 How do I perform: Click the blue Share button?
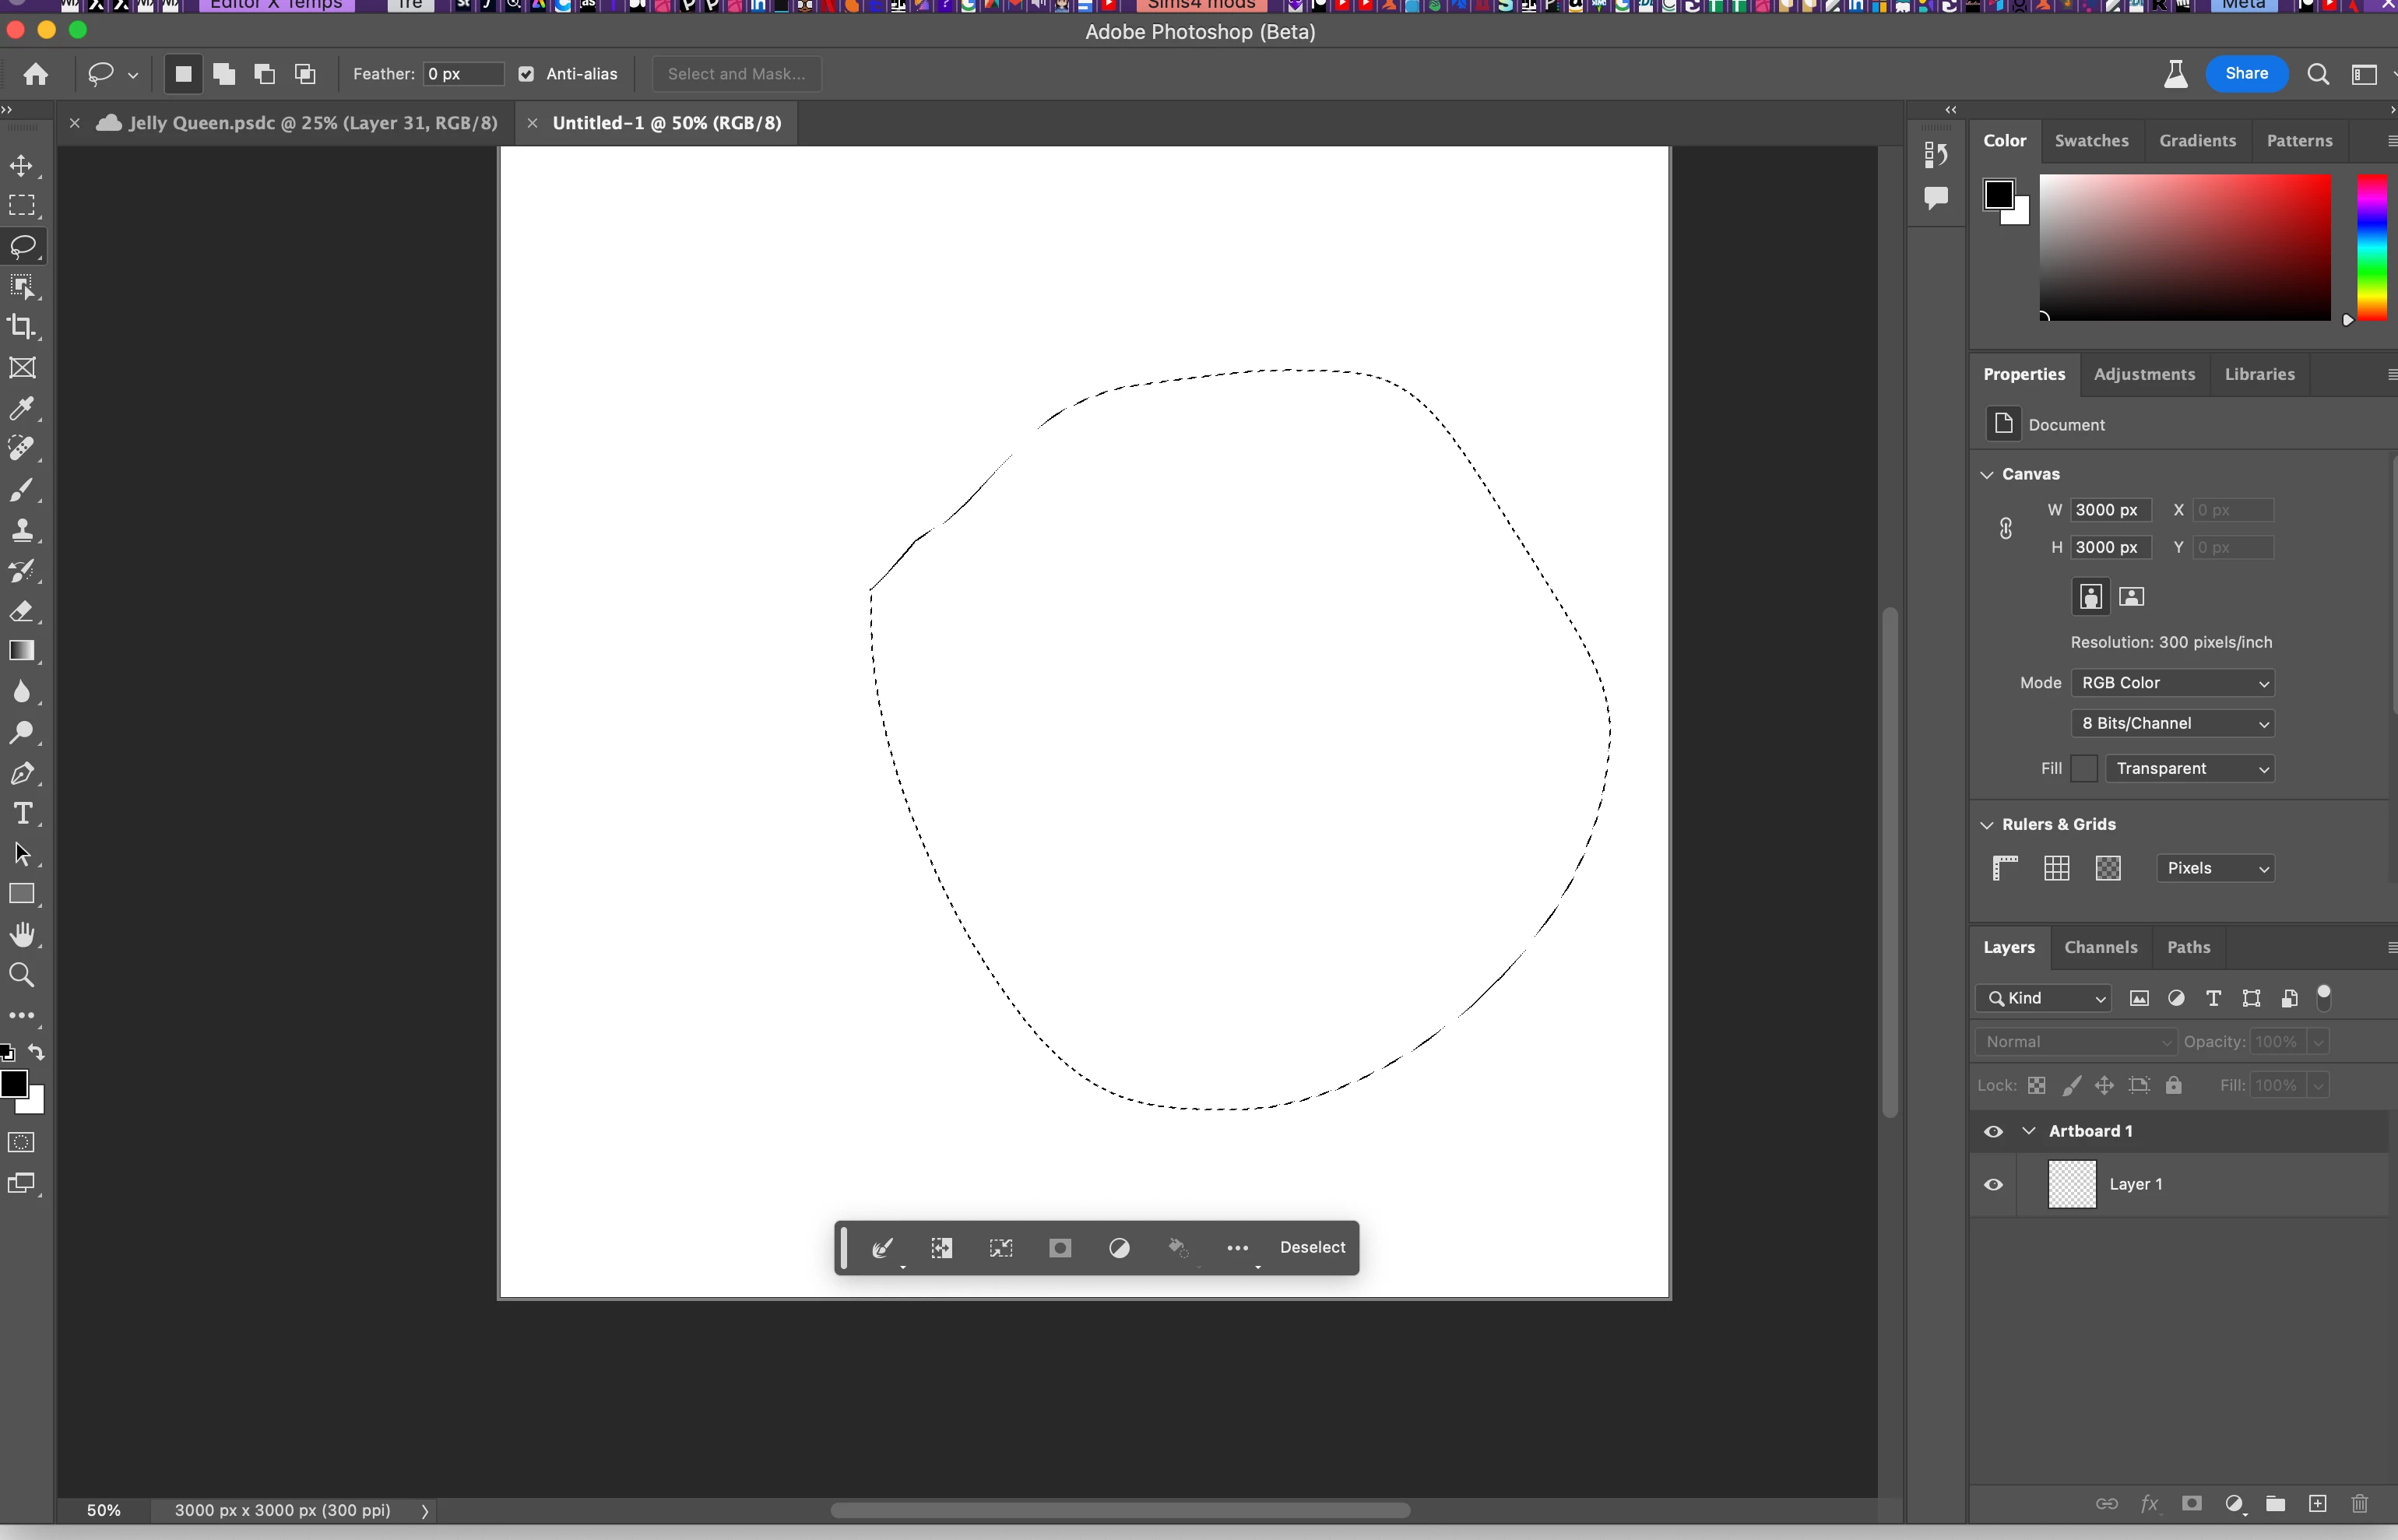coord(2246,74)
